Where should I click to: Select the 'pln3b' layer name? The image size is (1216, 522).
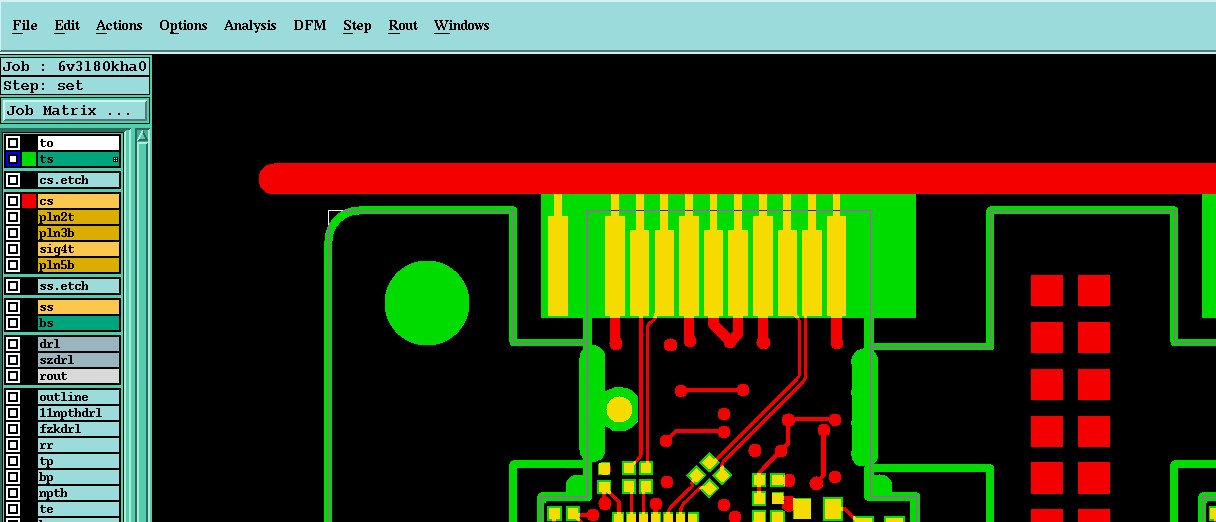point(79,233)
